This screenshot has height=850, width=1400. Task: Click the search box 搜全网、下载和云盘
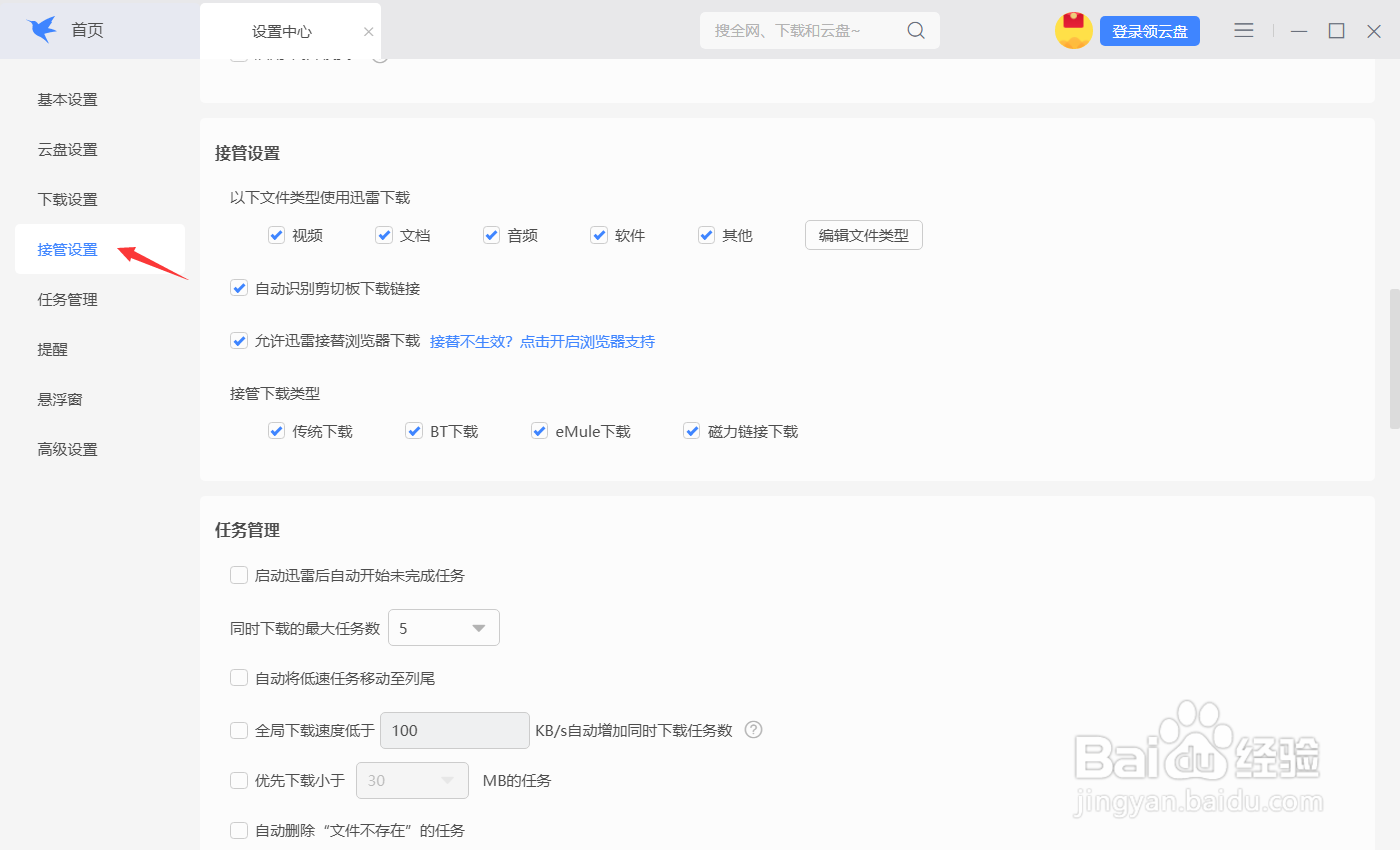[x=820, y=31]
